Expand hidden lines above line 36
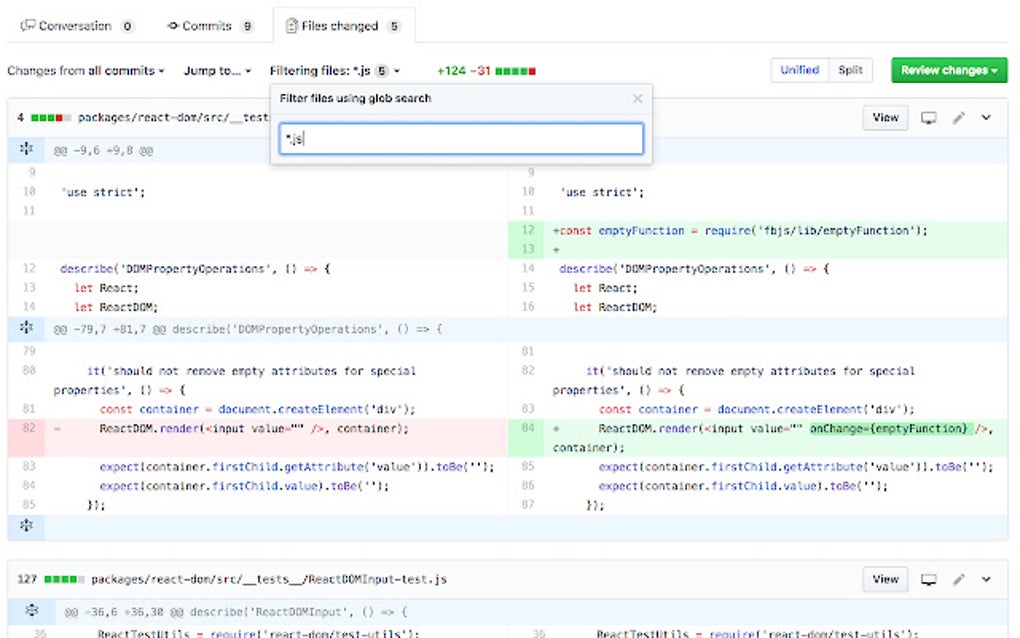 [x=31, y=611]
